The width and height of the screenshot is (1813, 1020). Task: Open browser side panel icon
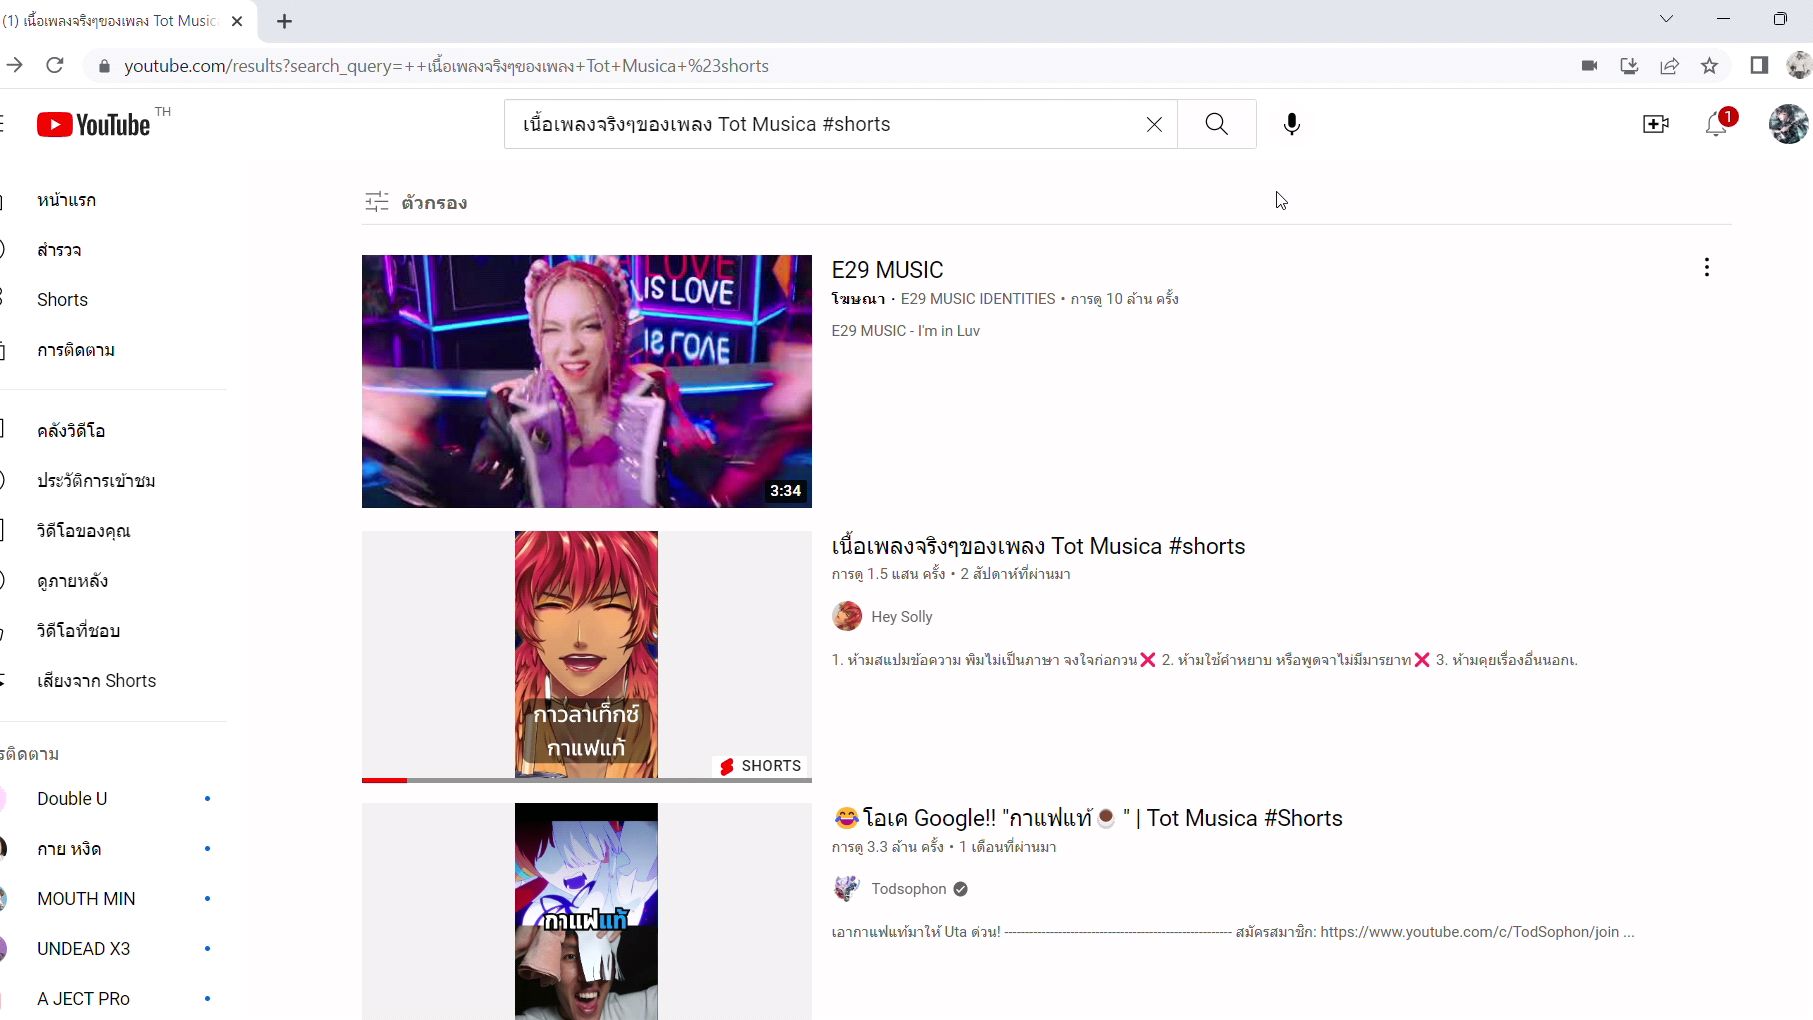pos(1759,66)
